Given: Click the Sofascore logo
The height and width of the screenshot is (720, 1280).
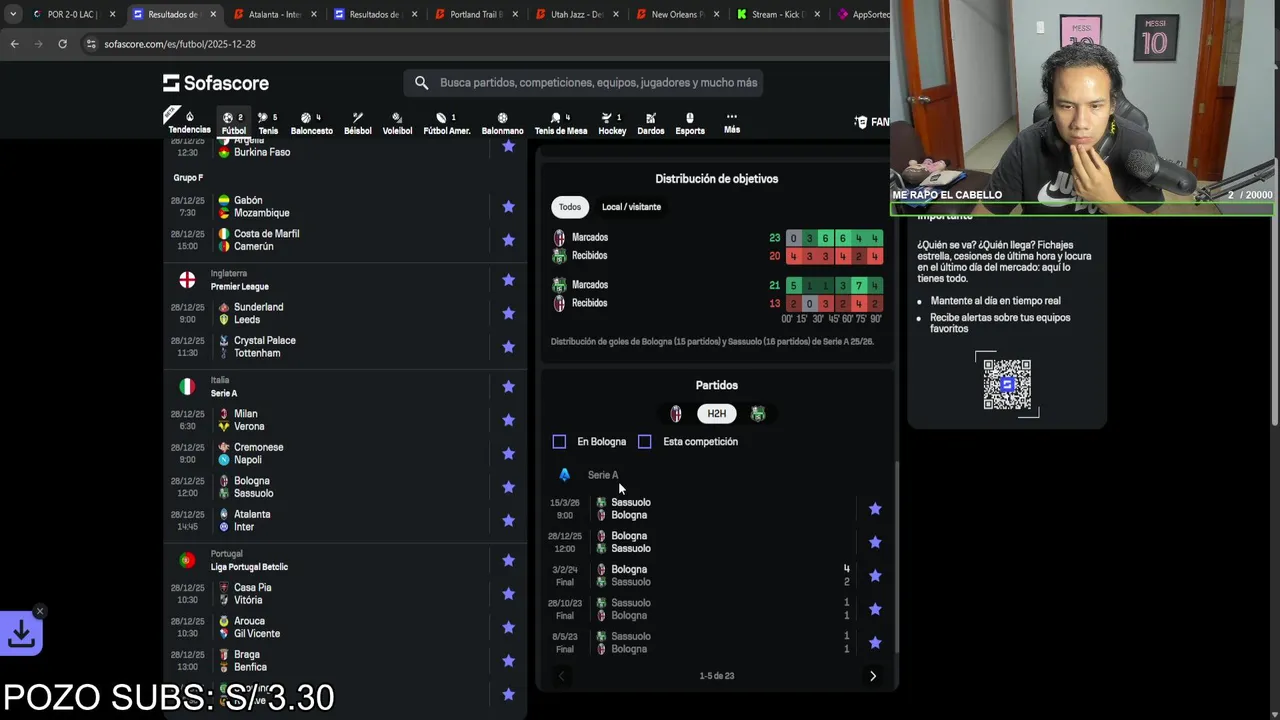Looking at the screenshot, I should 216,83.
